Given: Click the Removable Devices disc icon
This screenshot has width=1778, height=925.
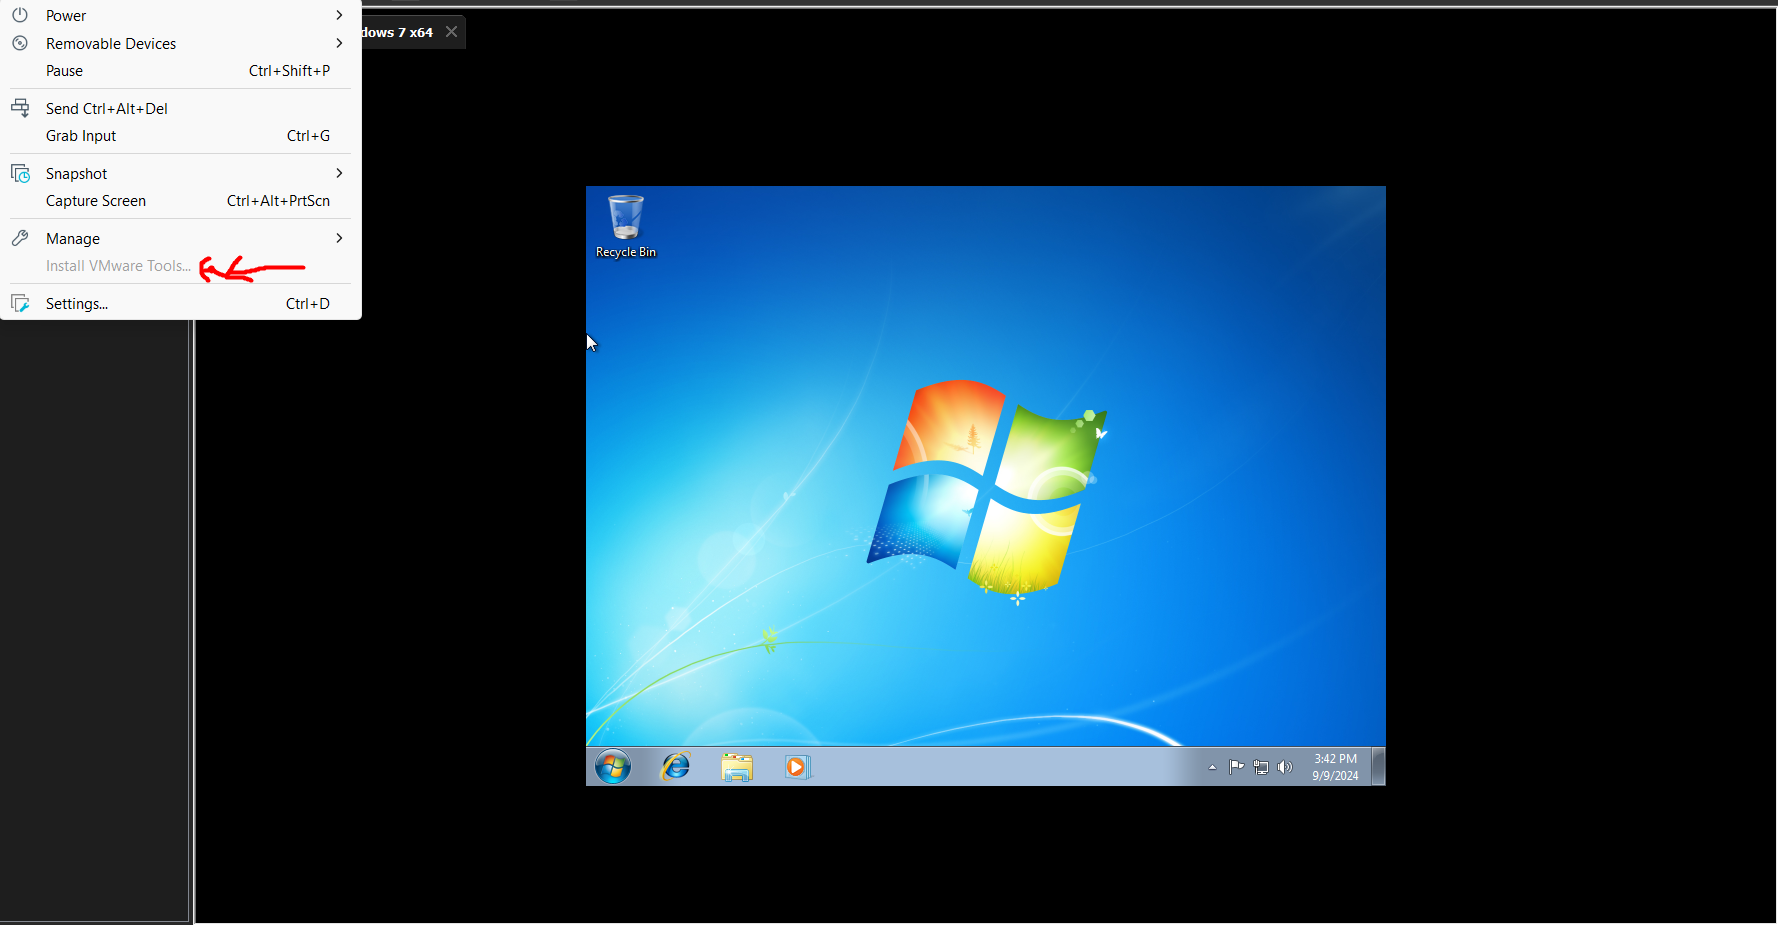Looking at the screenshot, I should (x=20, y=43).
